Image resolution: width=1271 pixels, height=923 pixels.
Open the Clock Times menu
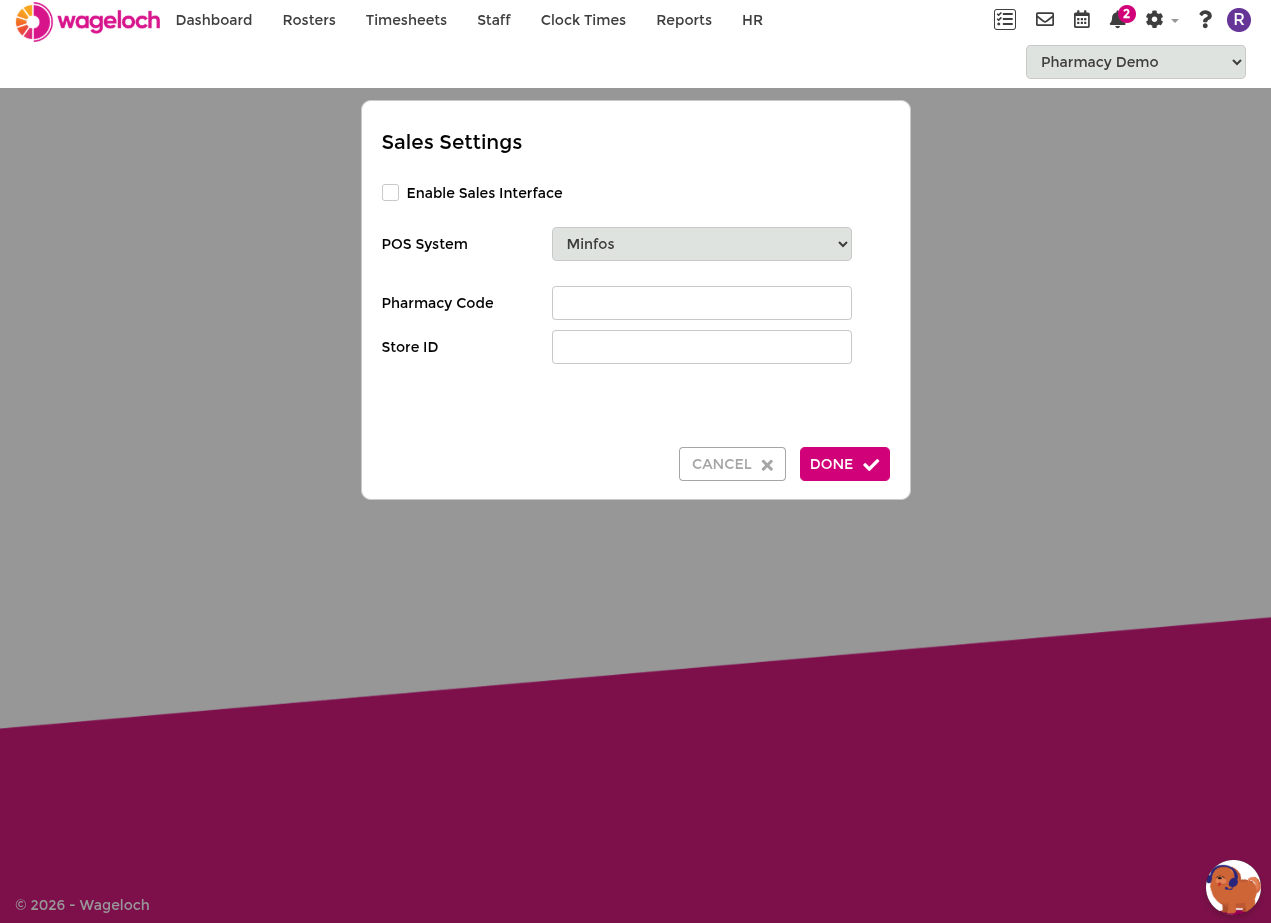coord(583,20)
